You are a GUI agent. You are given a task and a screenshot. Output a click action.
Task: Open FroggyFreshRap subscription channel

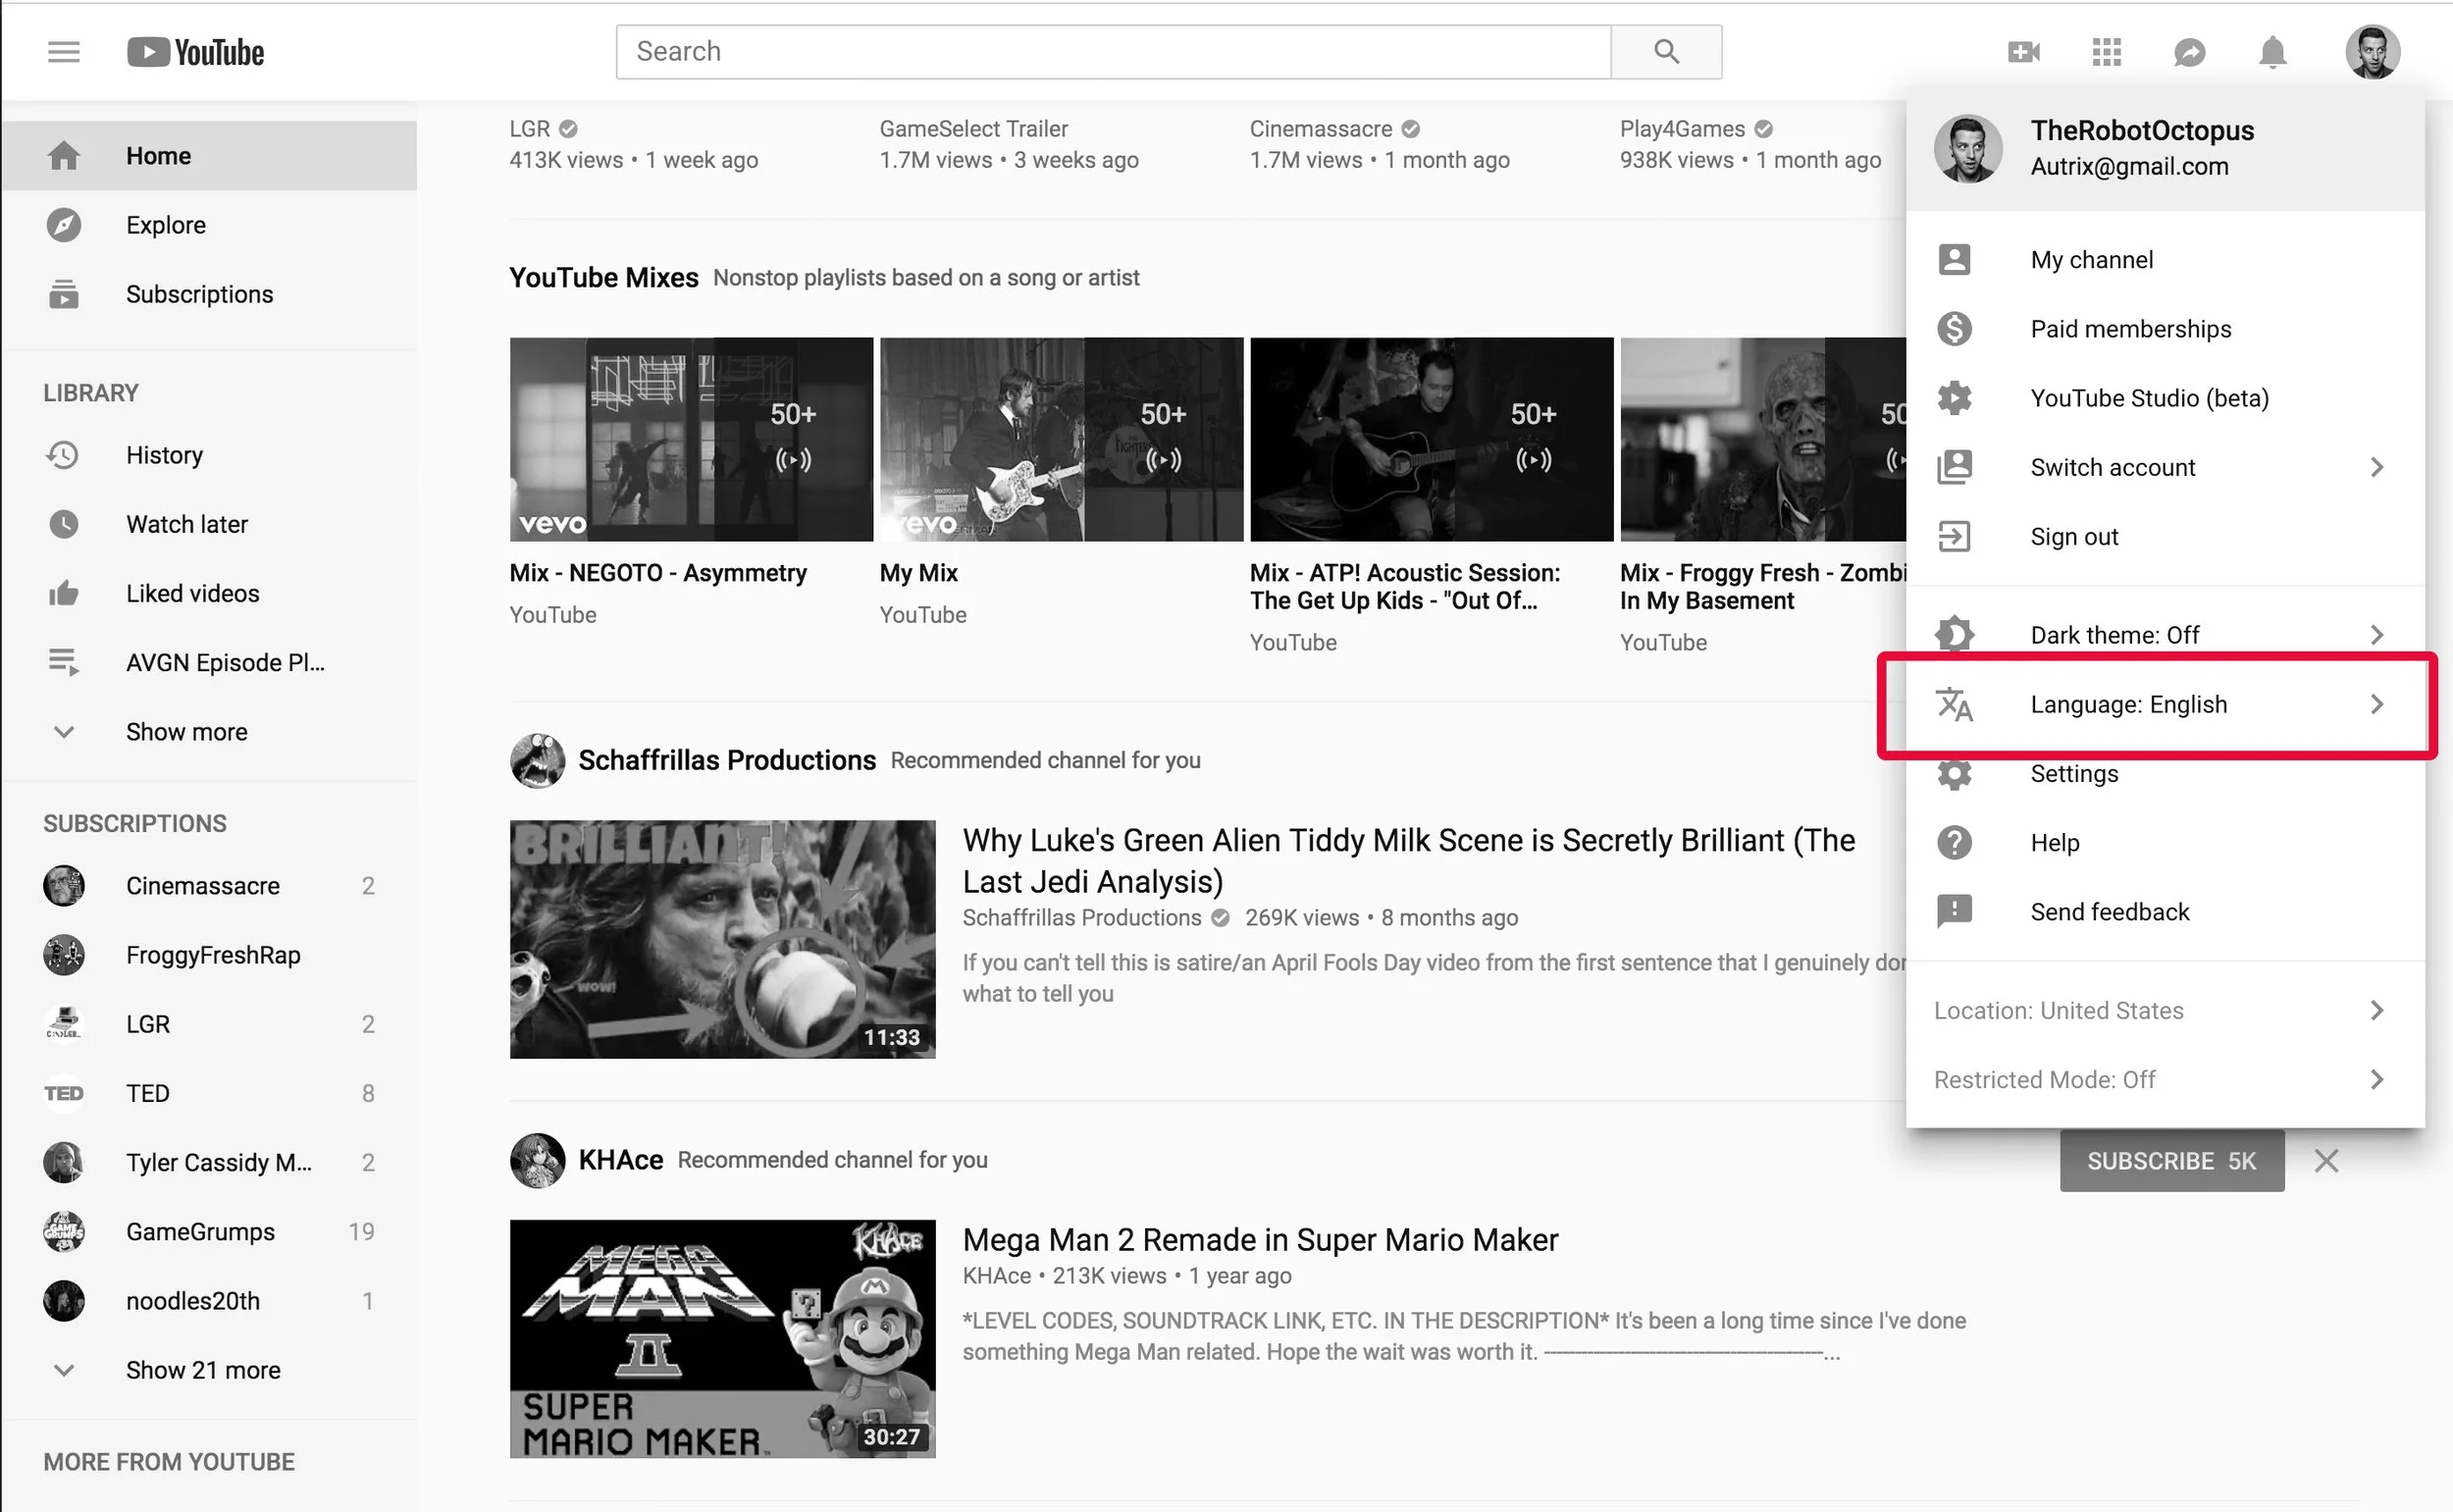(x=209, y=955)
